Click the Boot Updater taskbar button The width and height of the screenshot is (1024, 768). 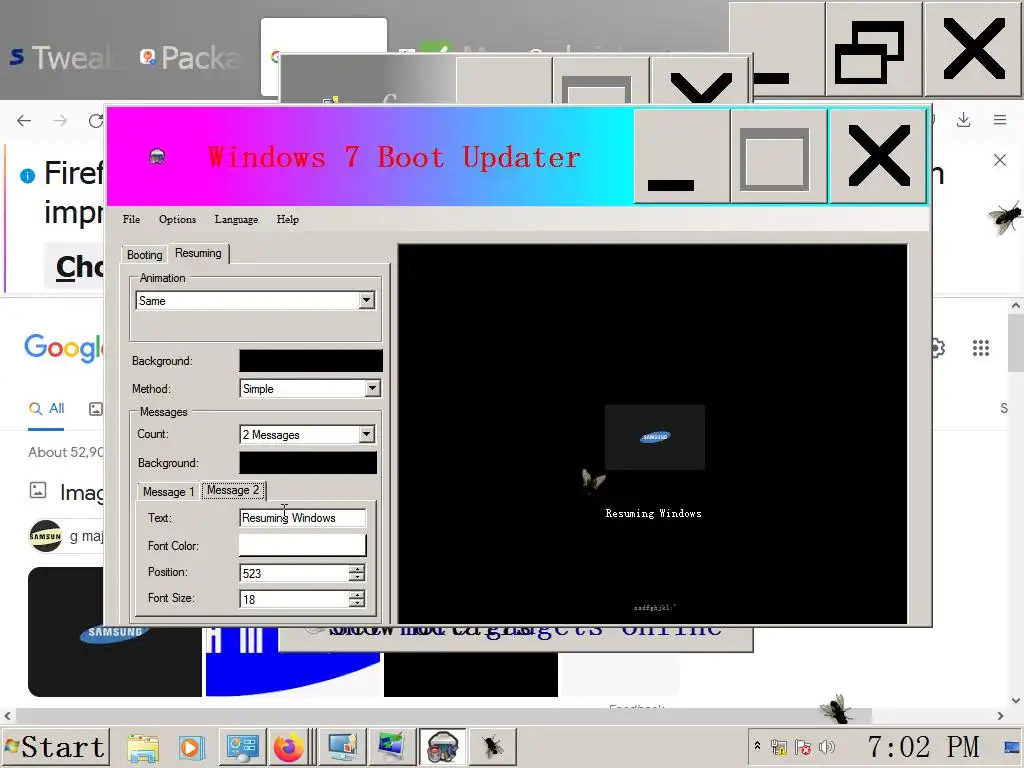tap(443, 747)
